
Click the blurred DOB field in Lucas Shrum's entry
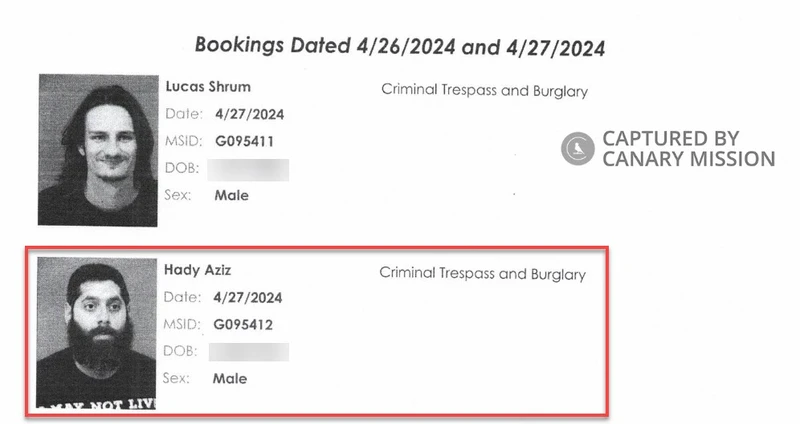248,170
